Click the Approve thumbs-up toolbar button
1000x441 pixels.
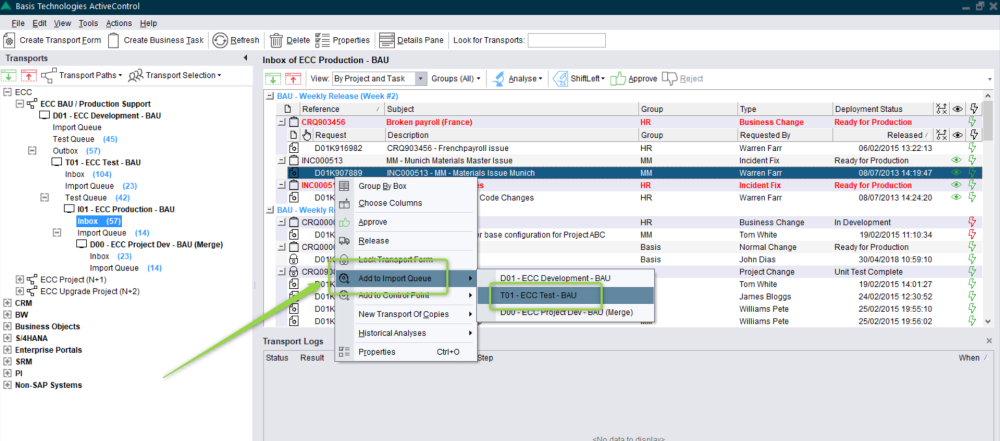(x=633, y=78)
